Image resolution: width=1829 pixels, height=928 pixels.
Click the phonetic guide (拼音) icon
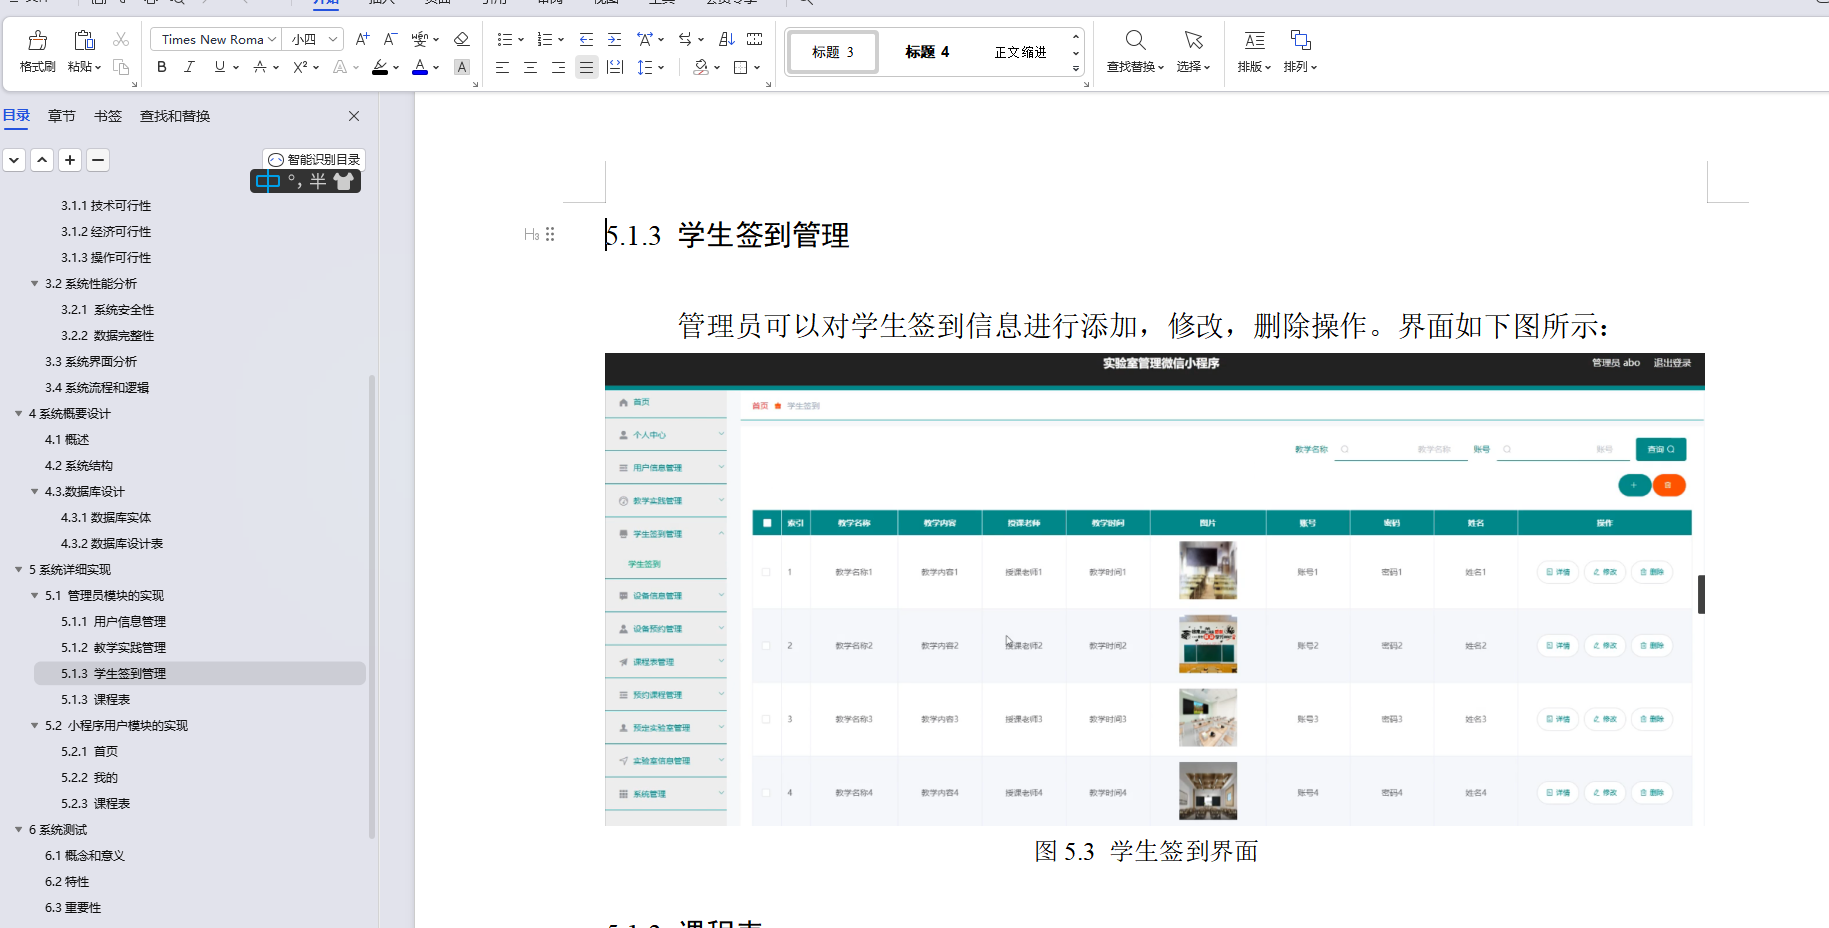(421, 38)
